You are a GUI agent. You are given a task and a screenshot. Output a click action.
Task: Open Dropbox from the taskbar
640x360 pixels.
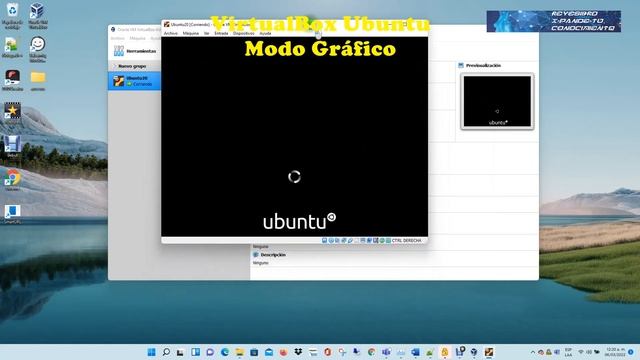pyautogui.click(x=298, y=352)
